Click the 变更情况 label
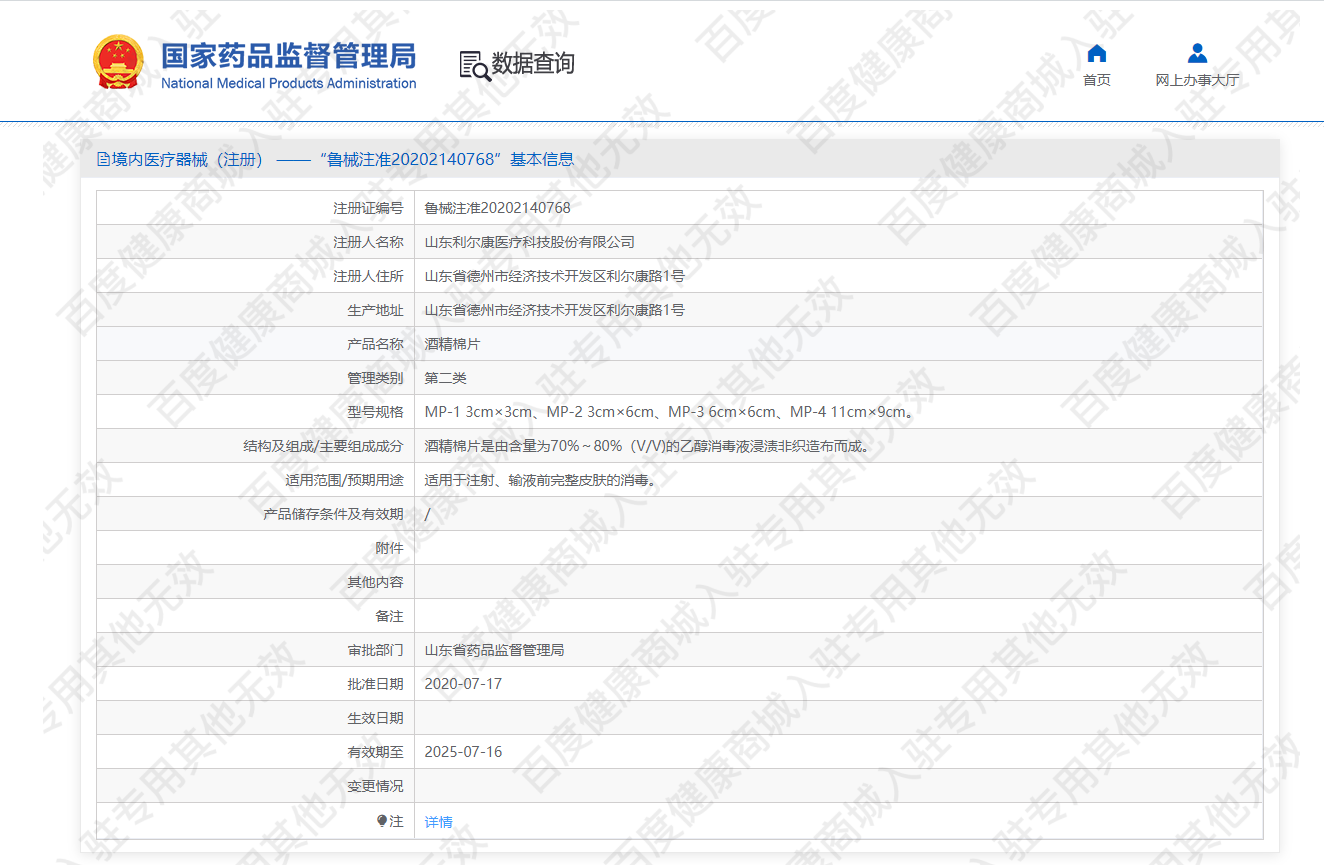Screen dimensions: 1324x865 pyautogui.click(x=375, y=786)
